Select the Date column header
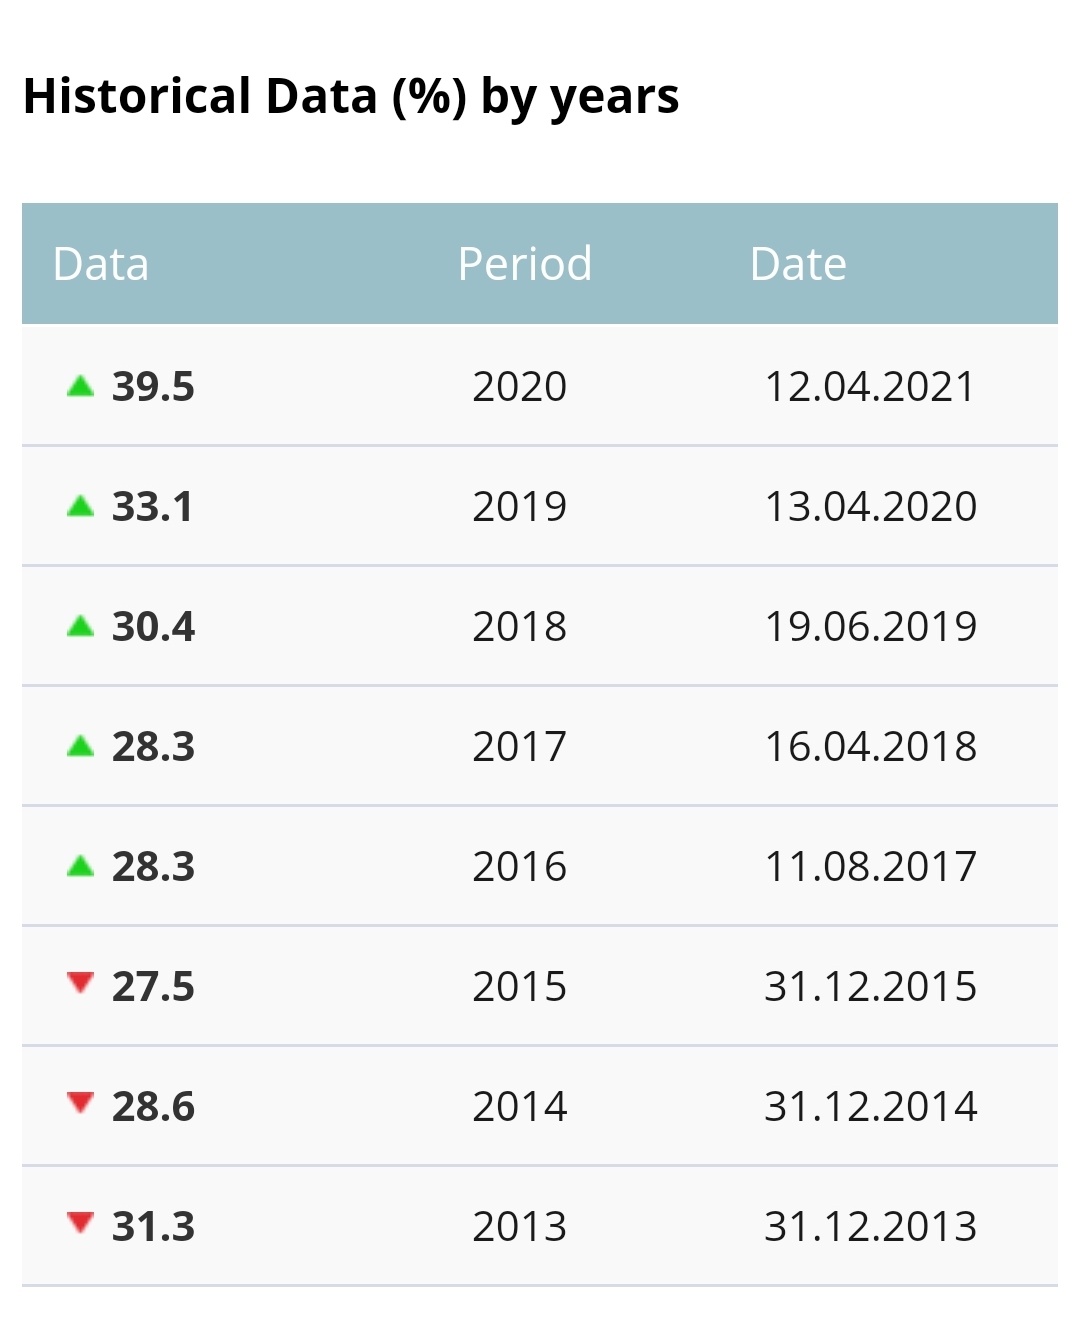1080x1327 pixels. point(799,264)
